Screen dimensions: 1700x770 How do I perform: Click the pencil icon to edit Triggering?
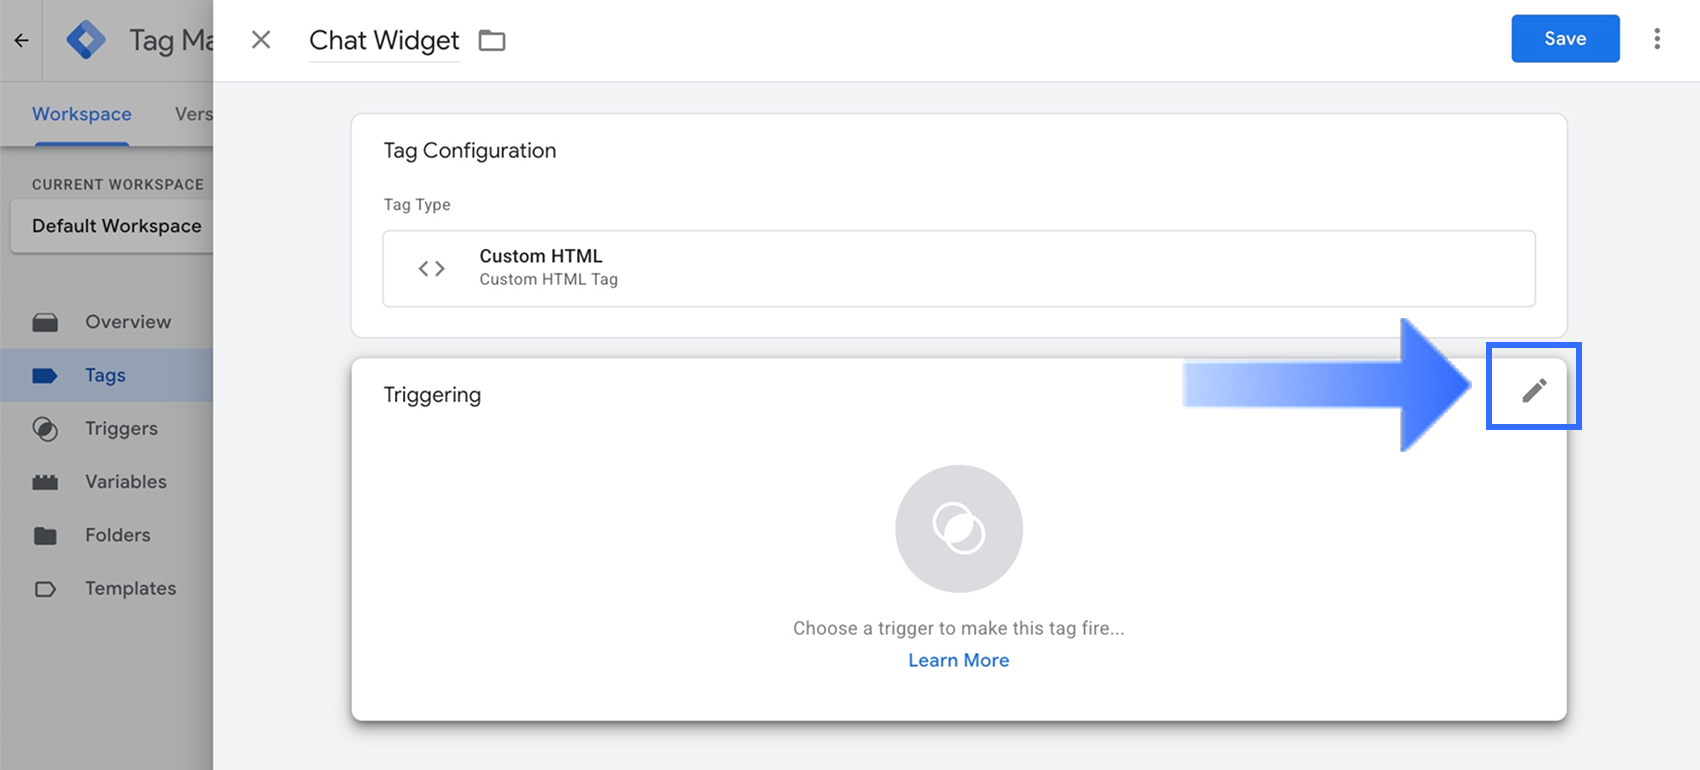(1534, 390)
